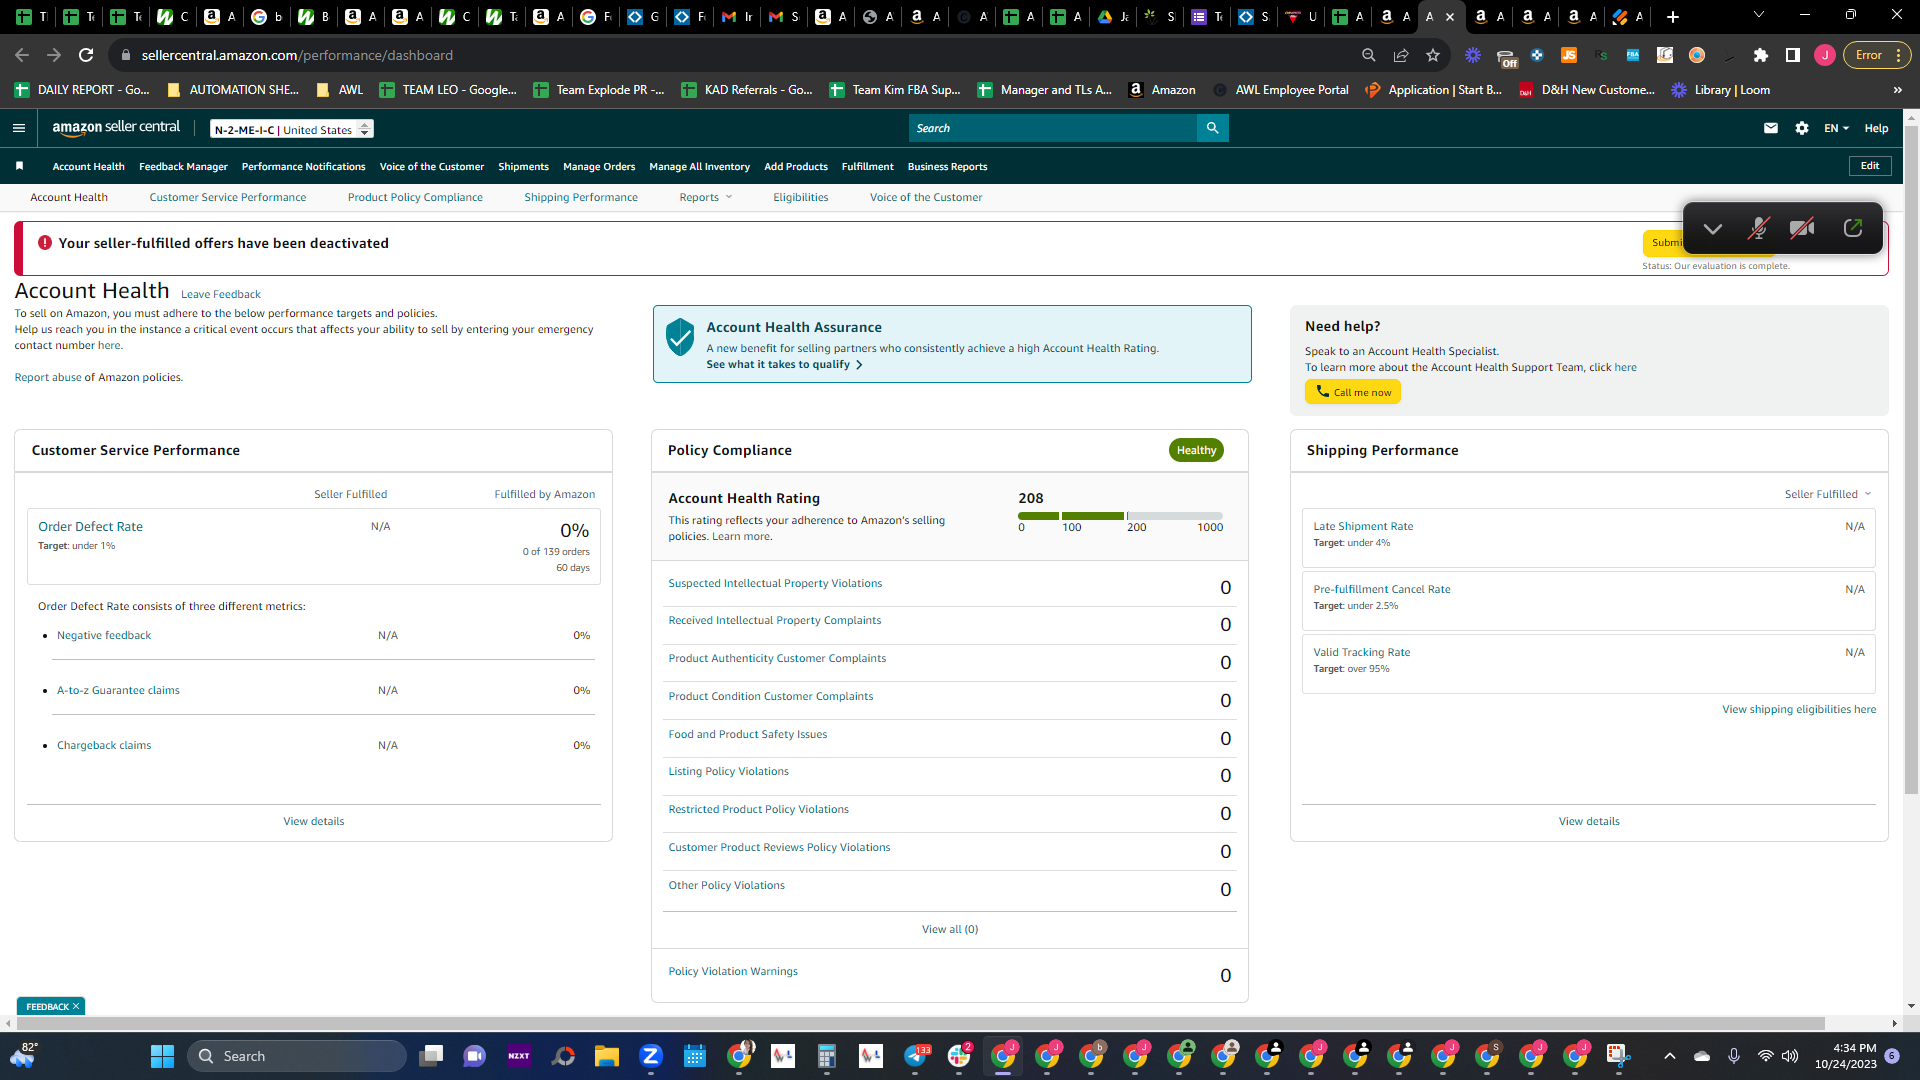
Task: Open the Windows Start menu
Action: (162, 1056)
